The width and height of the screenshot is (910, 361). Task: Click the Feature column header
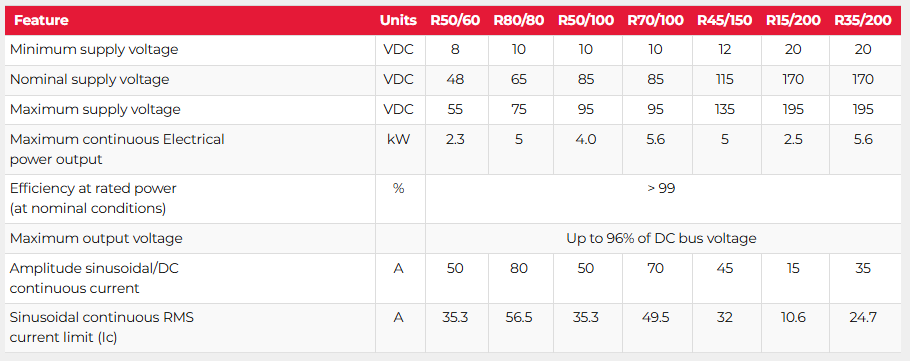point(41,21)
